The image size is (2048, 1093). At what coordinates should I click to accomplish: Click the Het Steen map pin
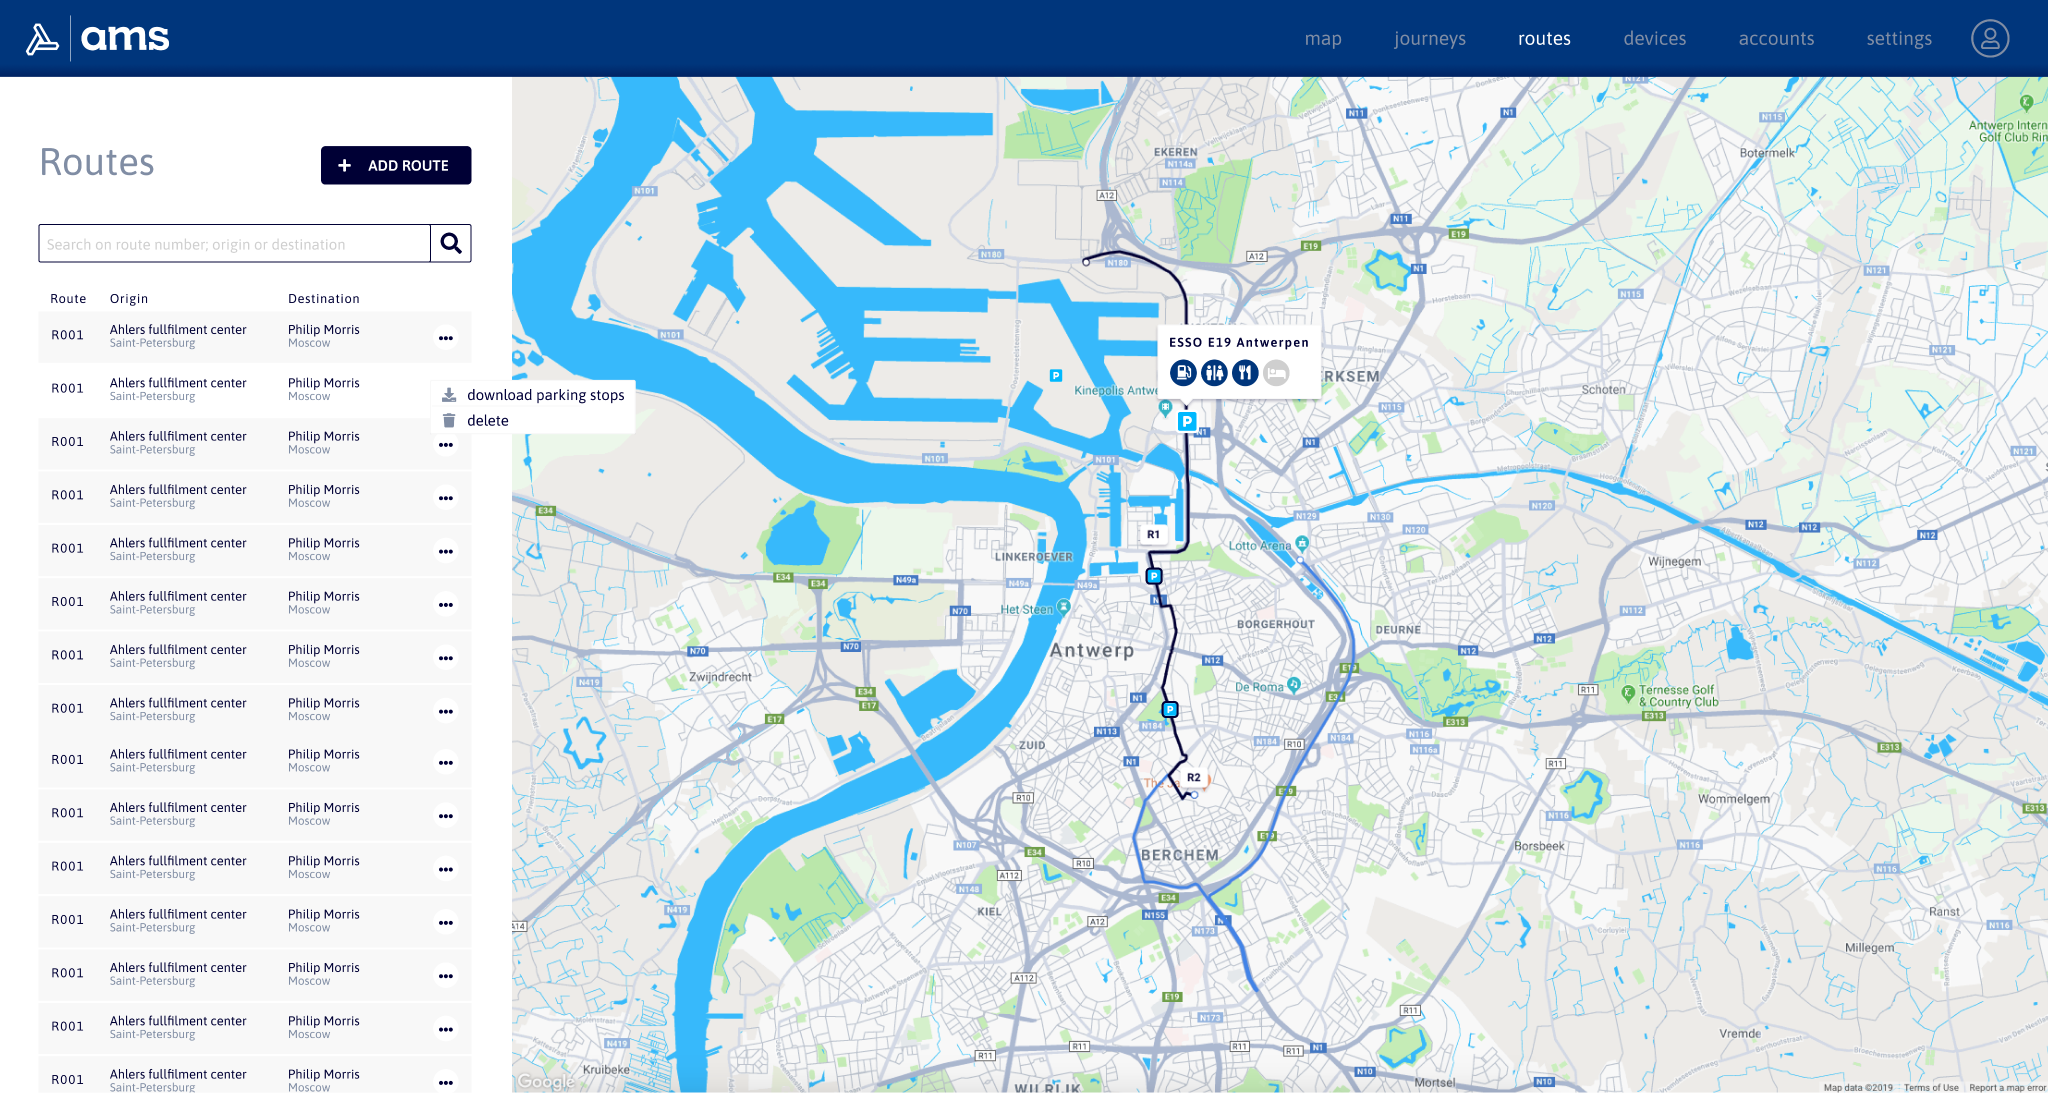pyautogui.click(x=1063, y=607)
